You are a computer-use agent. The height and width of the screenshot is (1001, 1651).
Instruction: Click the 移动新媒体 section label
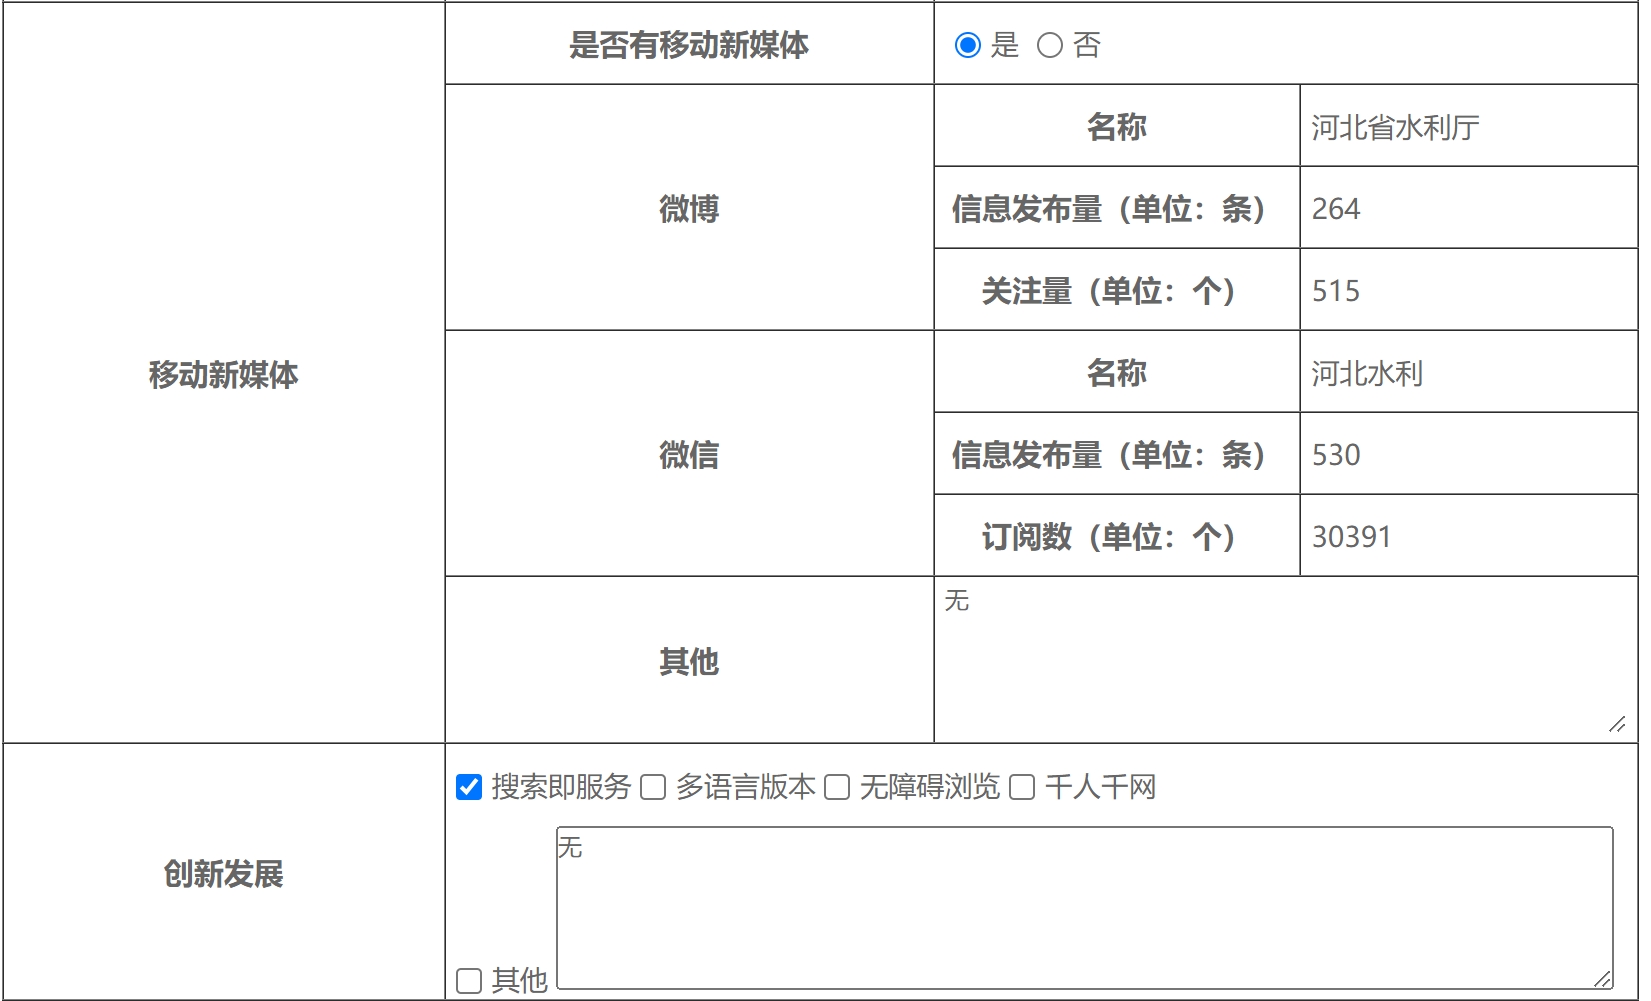coord(223,374)
